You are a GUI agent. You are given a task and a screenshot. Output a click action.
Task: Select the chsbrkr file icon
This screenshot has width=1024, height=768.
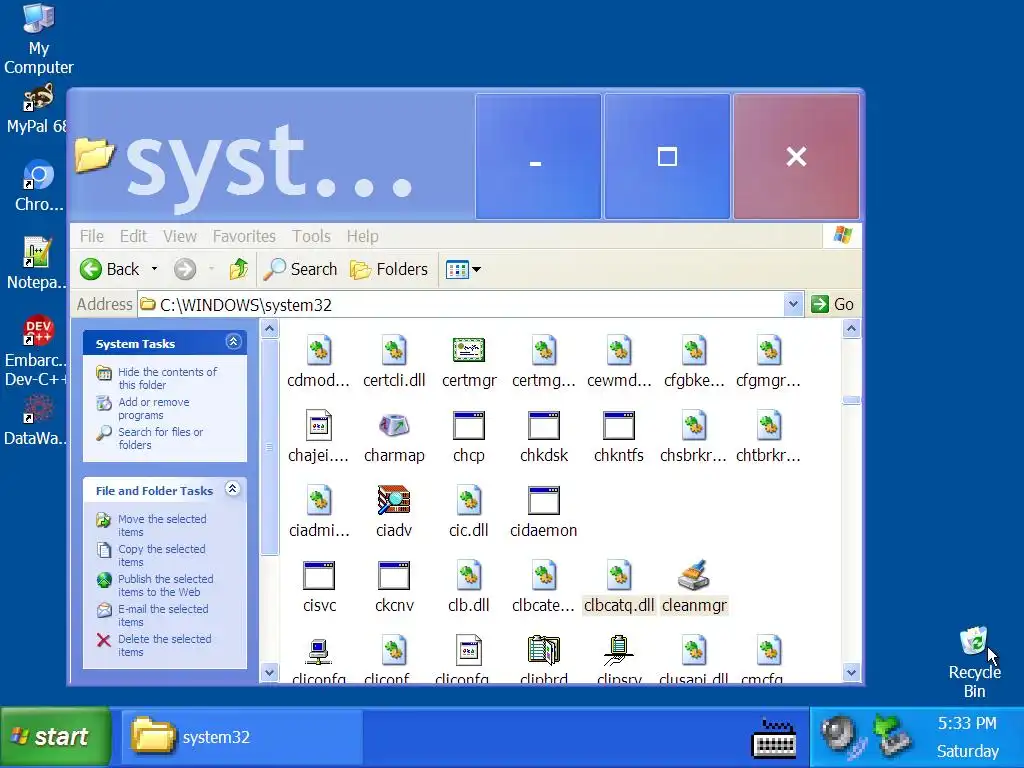(x=694, y=426)
